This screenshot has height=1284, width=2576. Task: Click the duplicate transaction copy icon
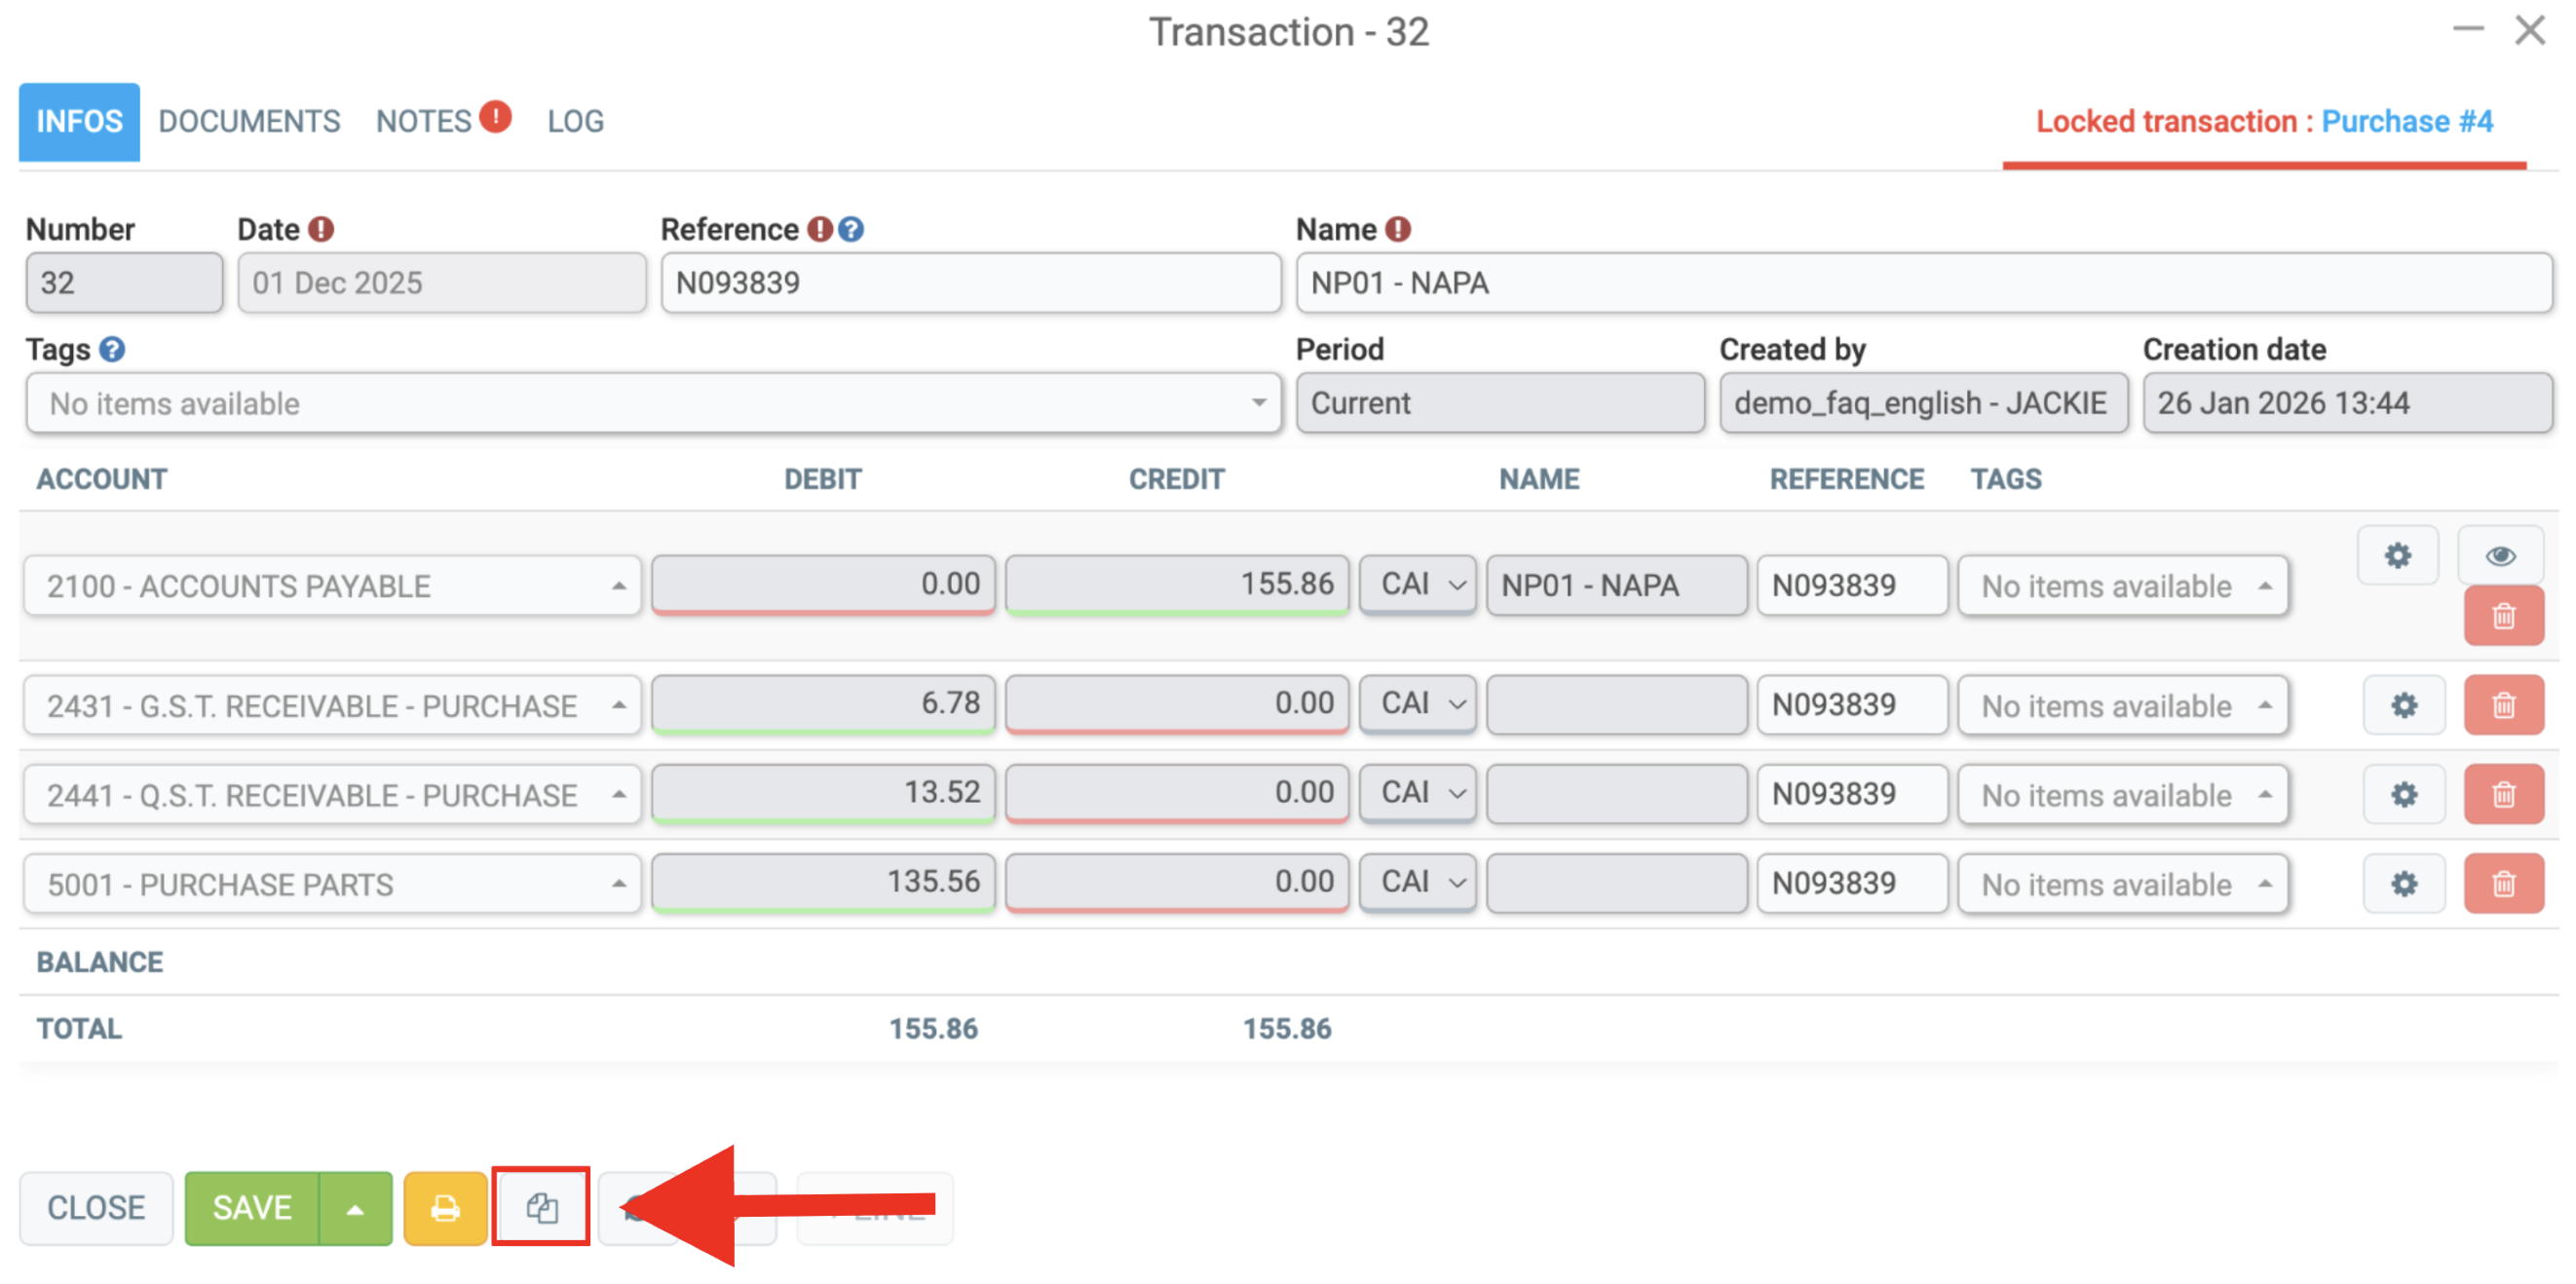[x=541, y=1208]
